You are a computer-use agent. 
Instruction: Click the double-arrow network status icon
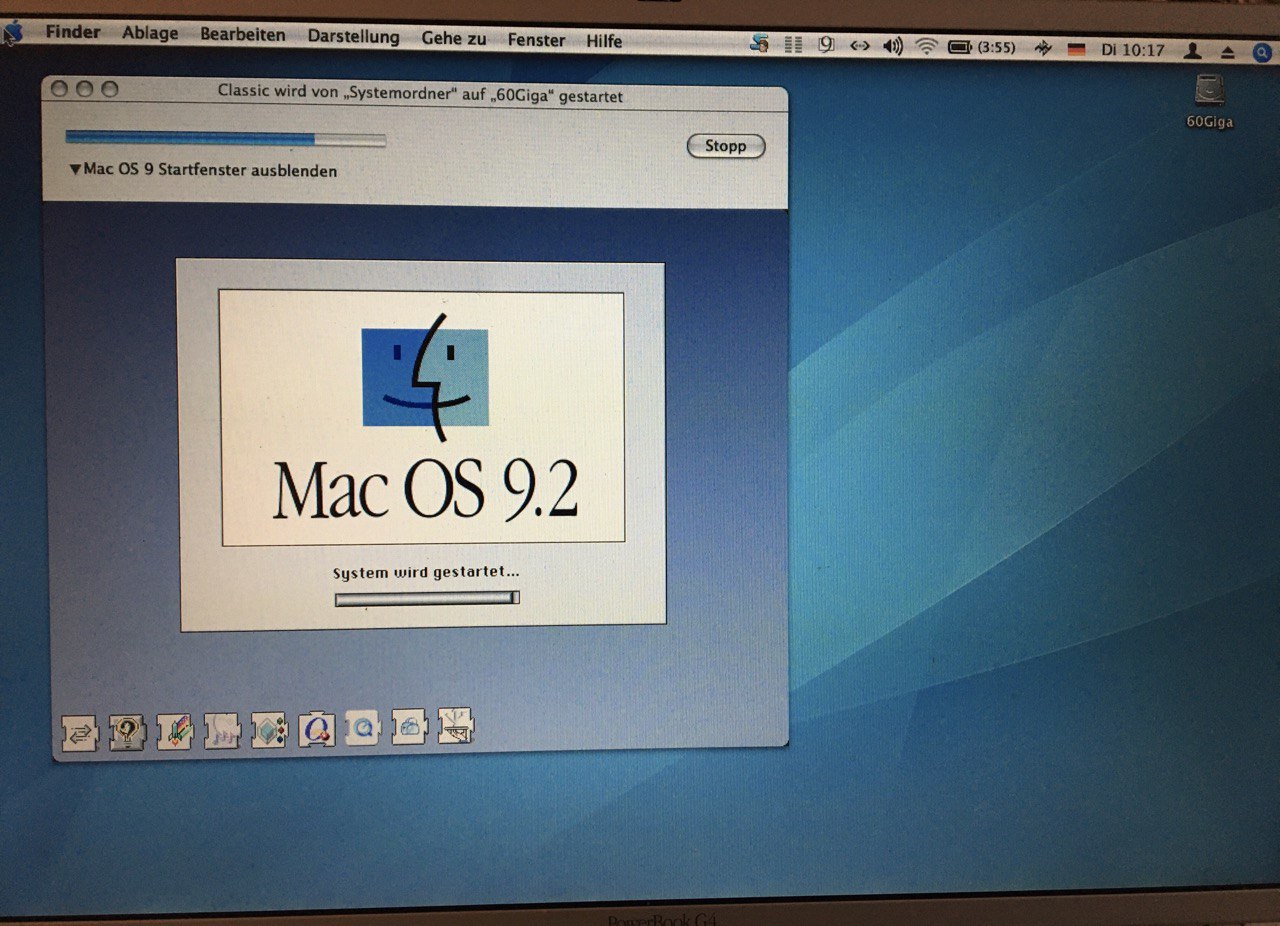(x=860, y=46)
